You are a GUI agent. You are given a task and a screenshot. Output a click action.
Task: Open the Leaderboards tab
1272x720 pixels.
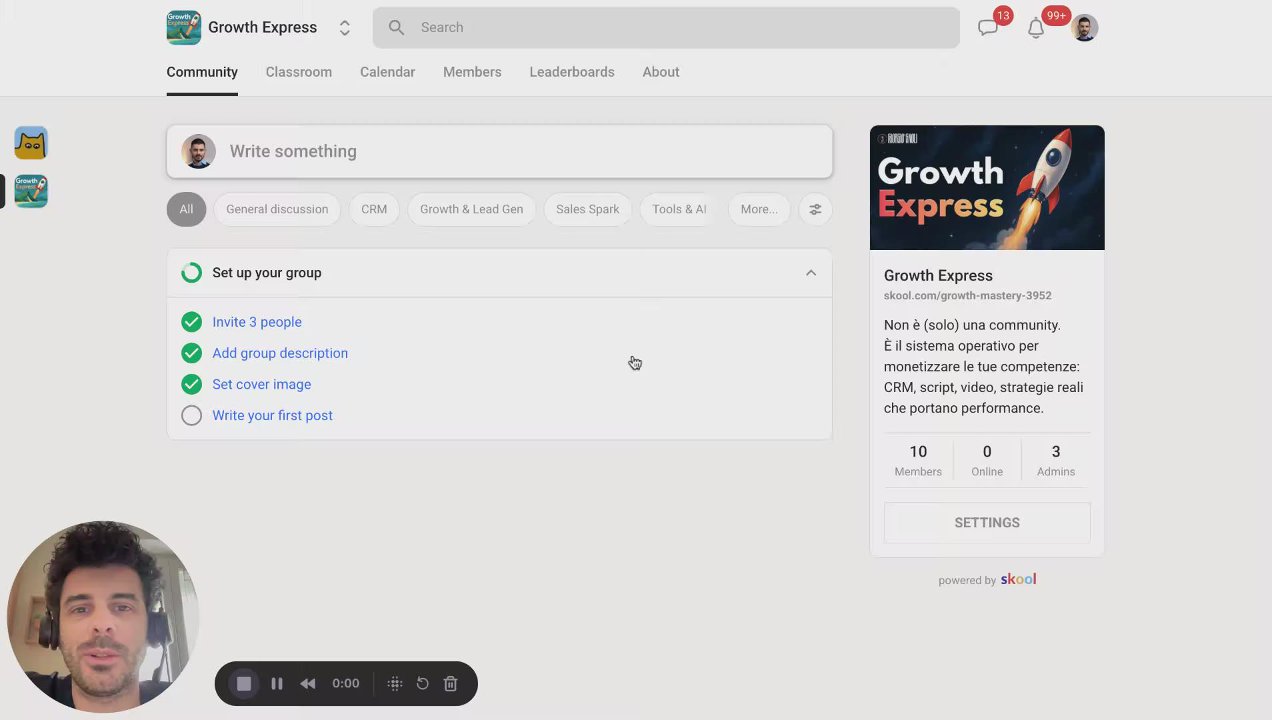[x=572, y=72]
